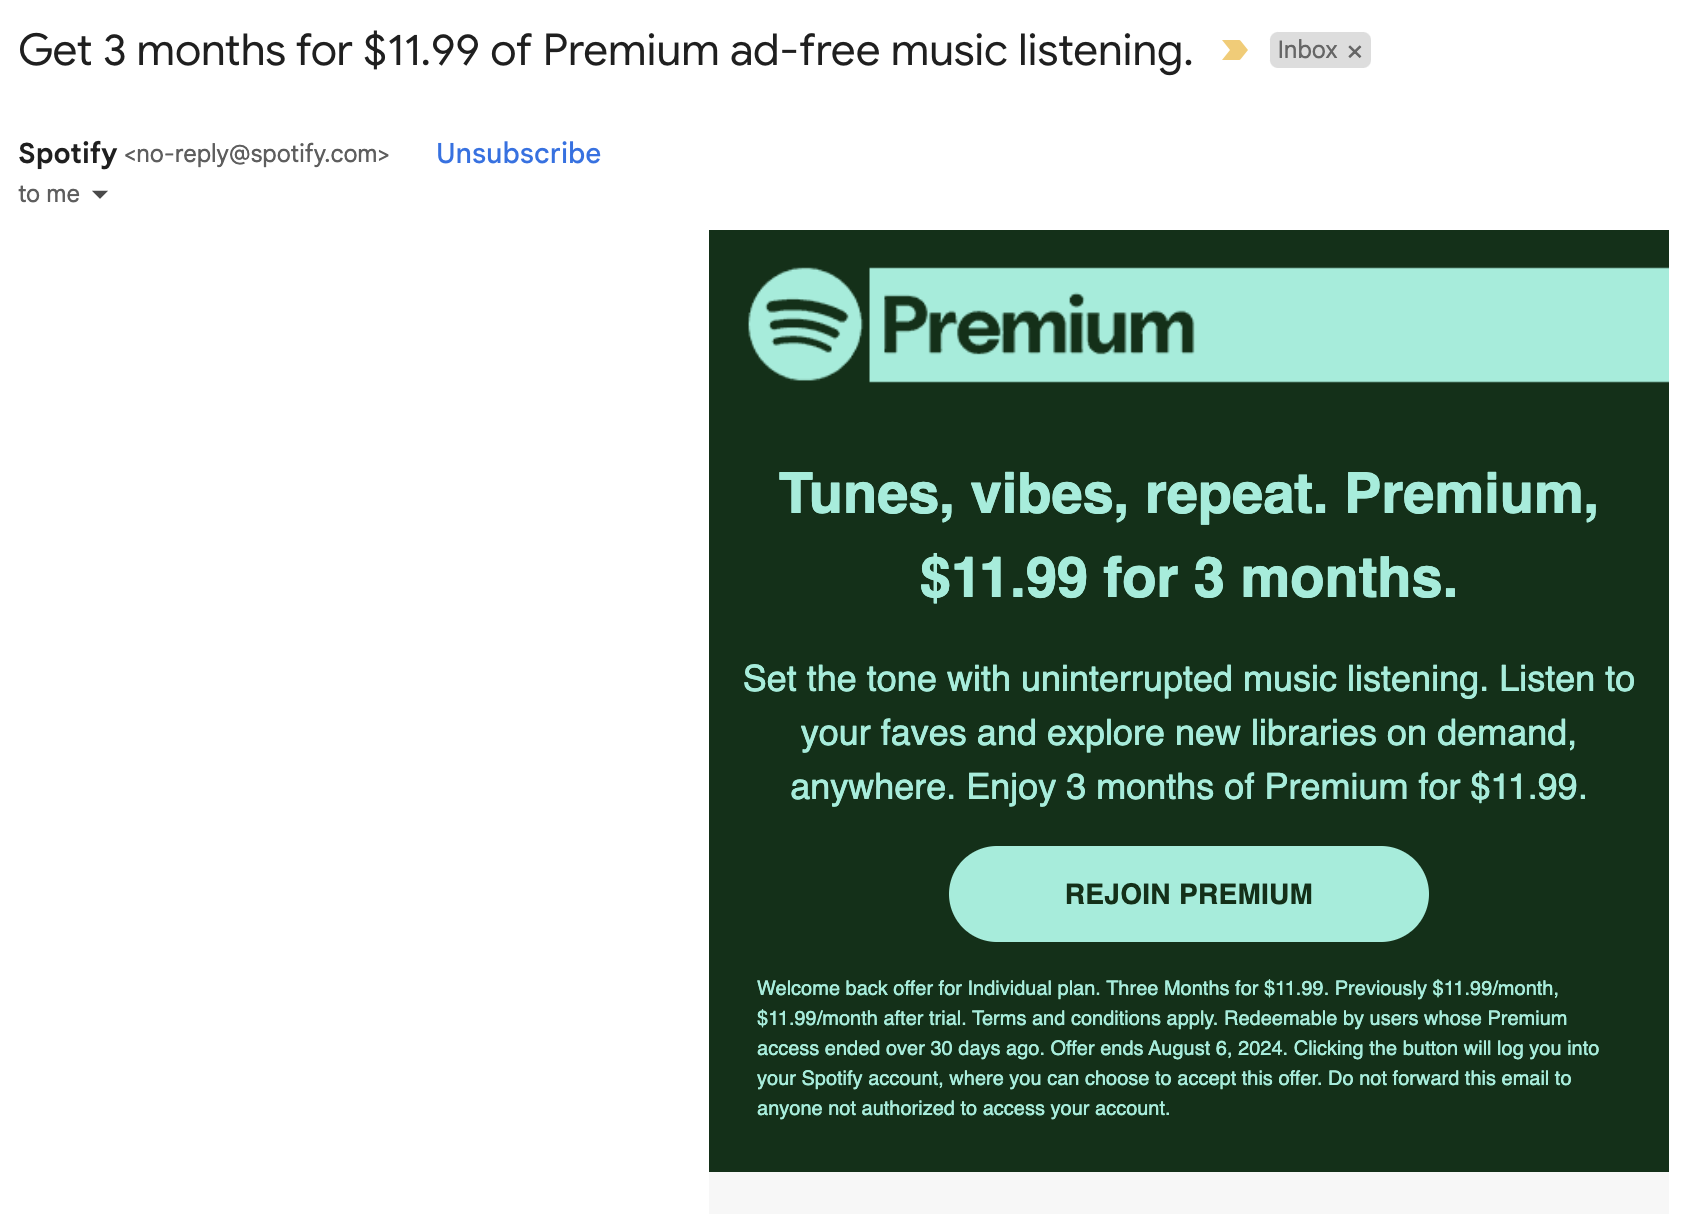Screen dimensions: 1692x1214
Task: Click the Inbox label tag
Action: point(1307,50)
